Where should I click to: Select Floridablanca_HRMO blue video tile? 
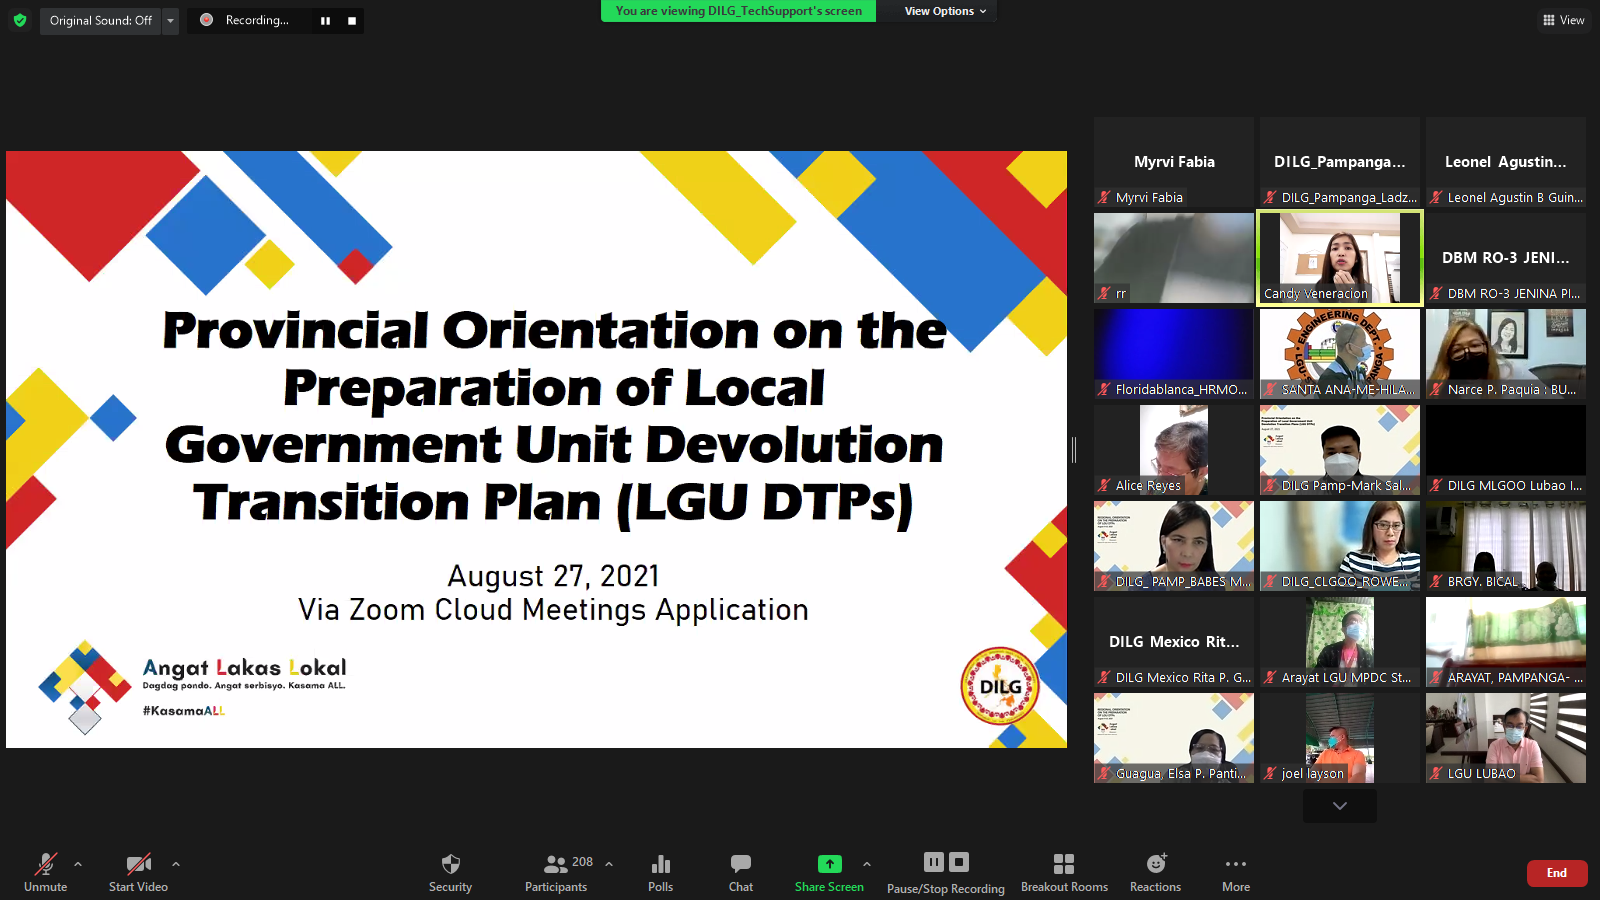[x=1174, y=354]
